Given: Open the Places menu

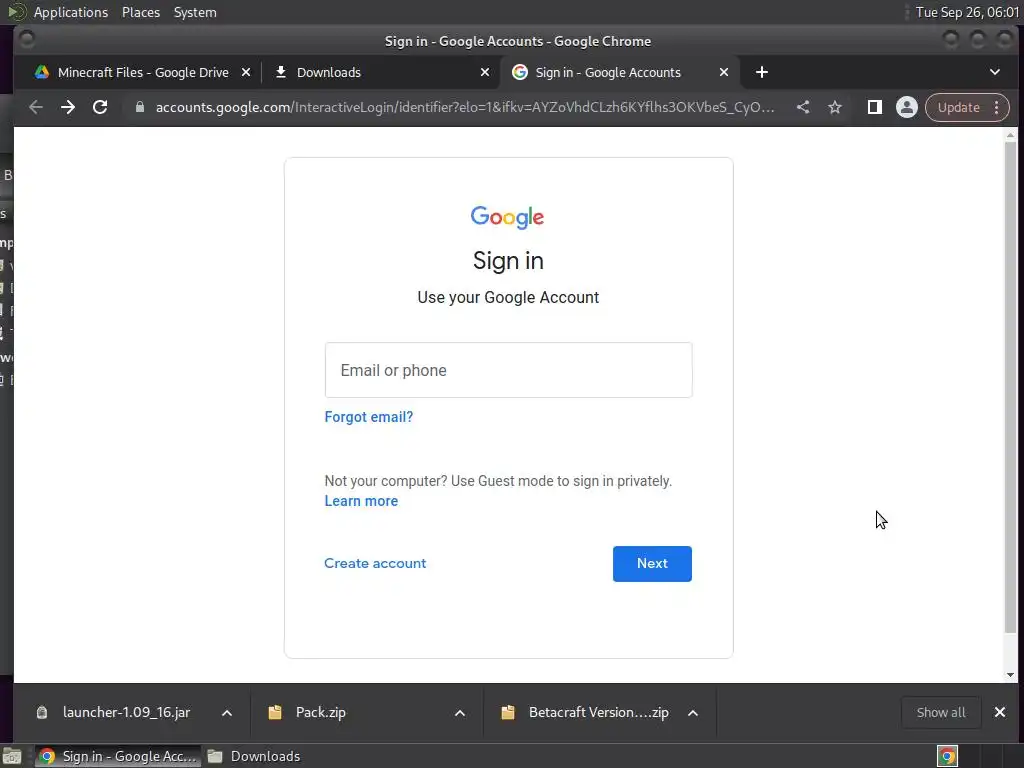Looking at the screenshot, I should tap(141, 12).
